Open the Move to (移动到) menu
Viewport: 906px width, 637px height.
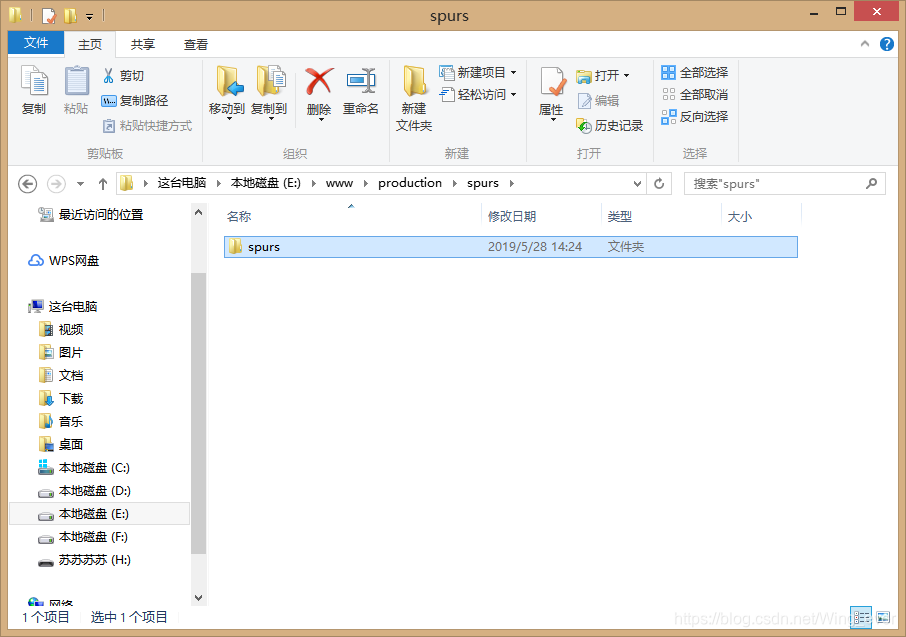click(227, 92)
